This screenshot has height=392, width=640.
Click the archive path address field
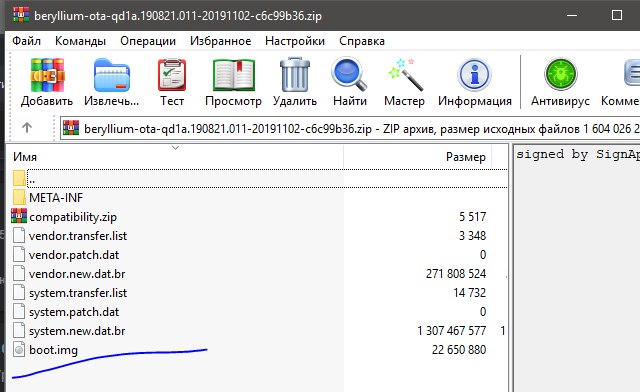pyautogui.click(x=350, y=129)
